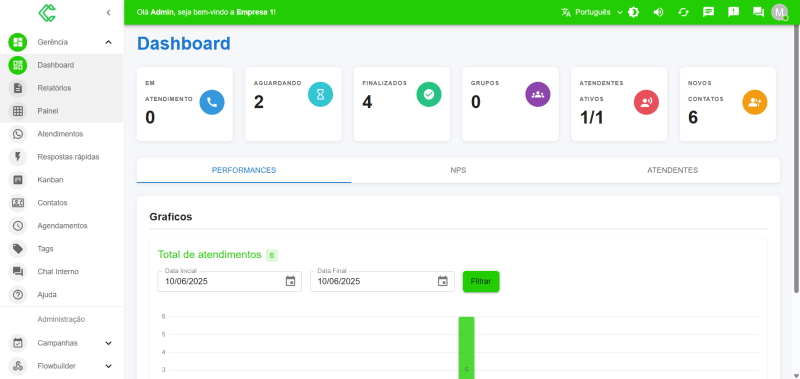
Task: Click the Contatos card icon
Action: tap(18, 203)
